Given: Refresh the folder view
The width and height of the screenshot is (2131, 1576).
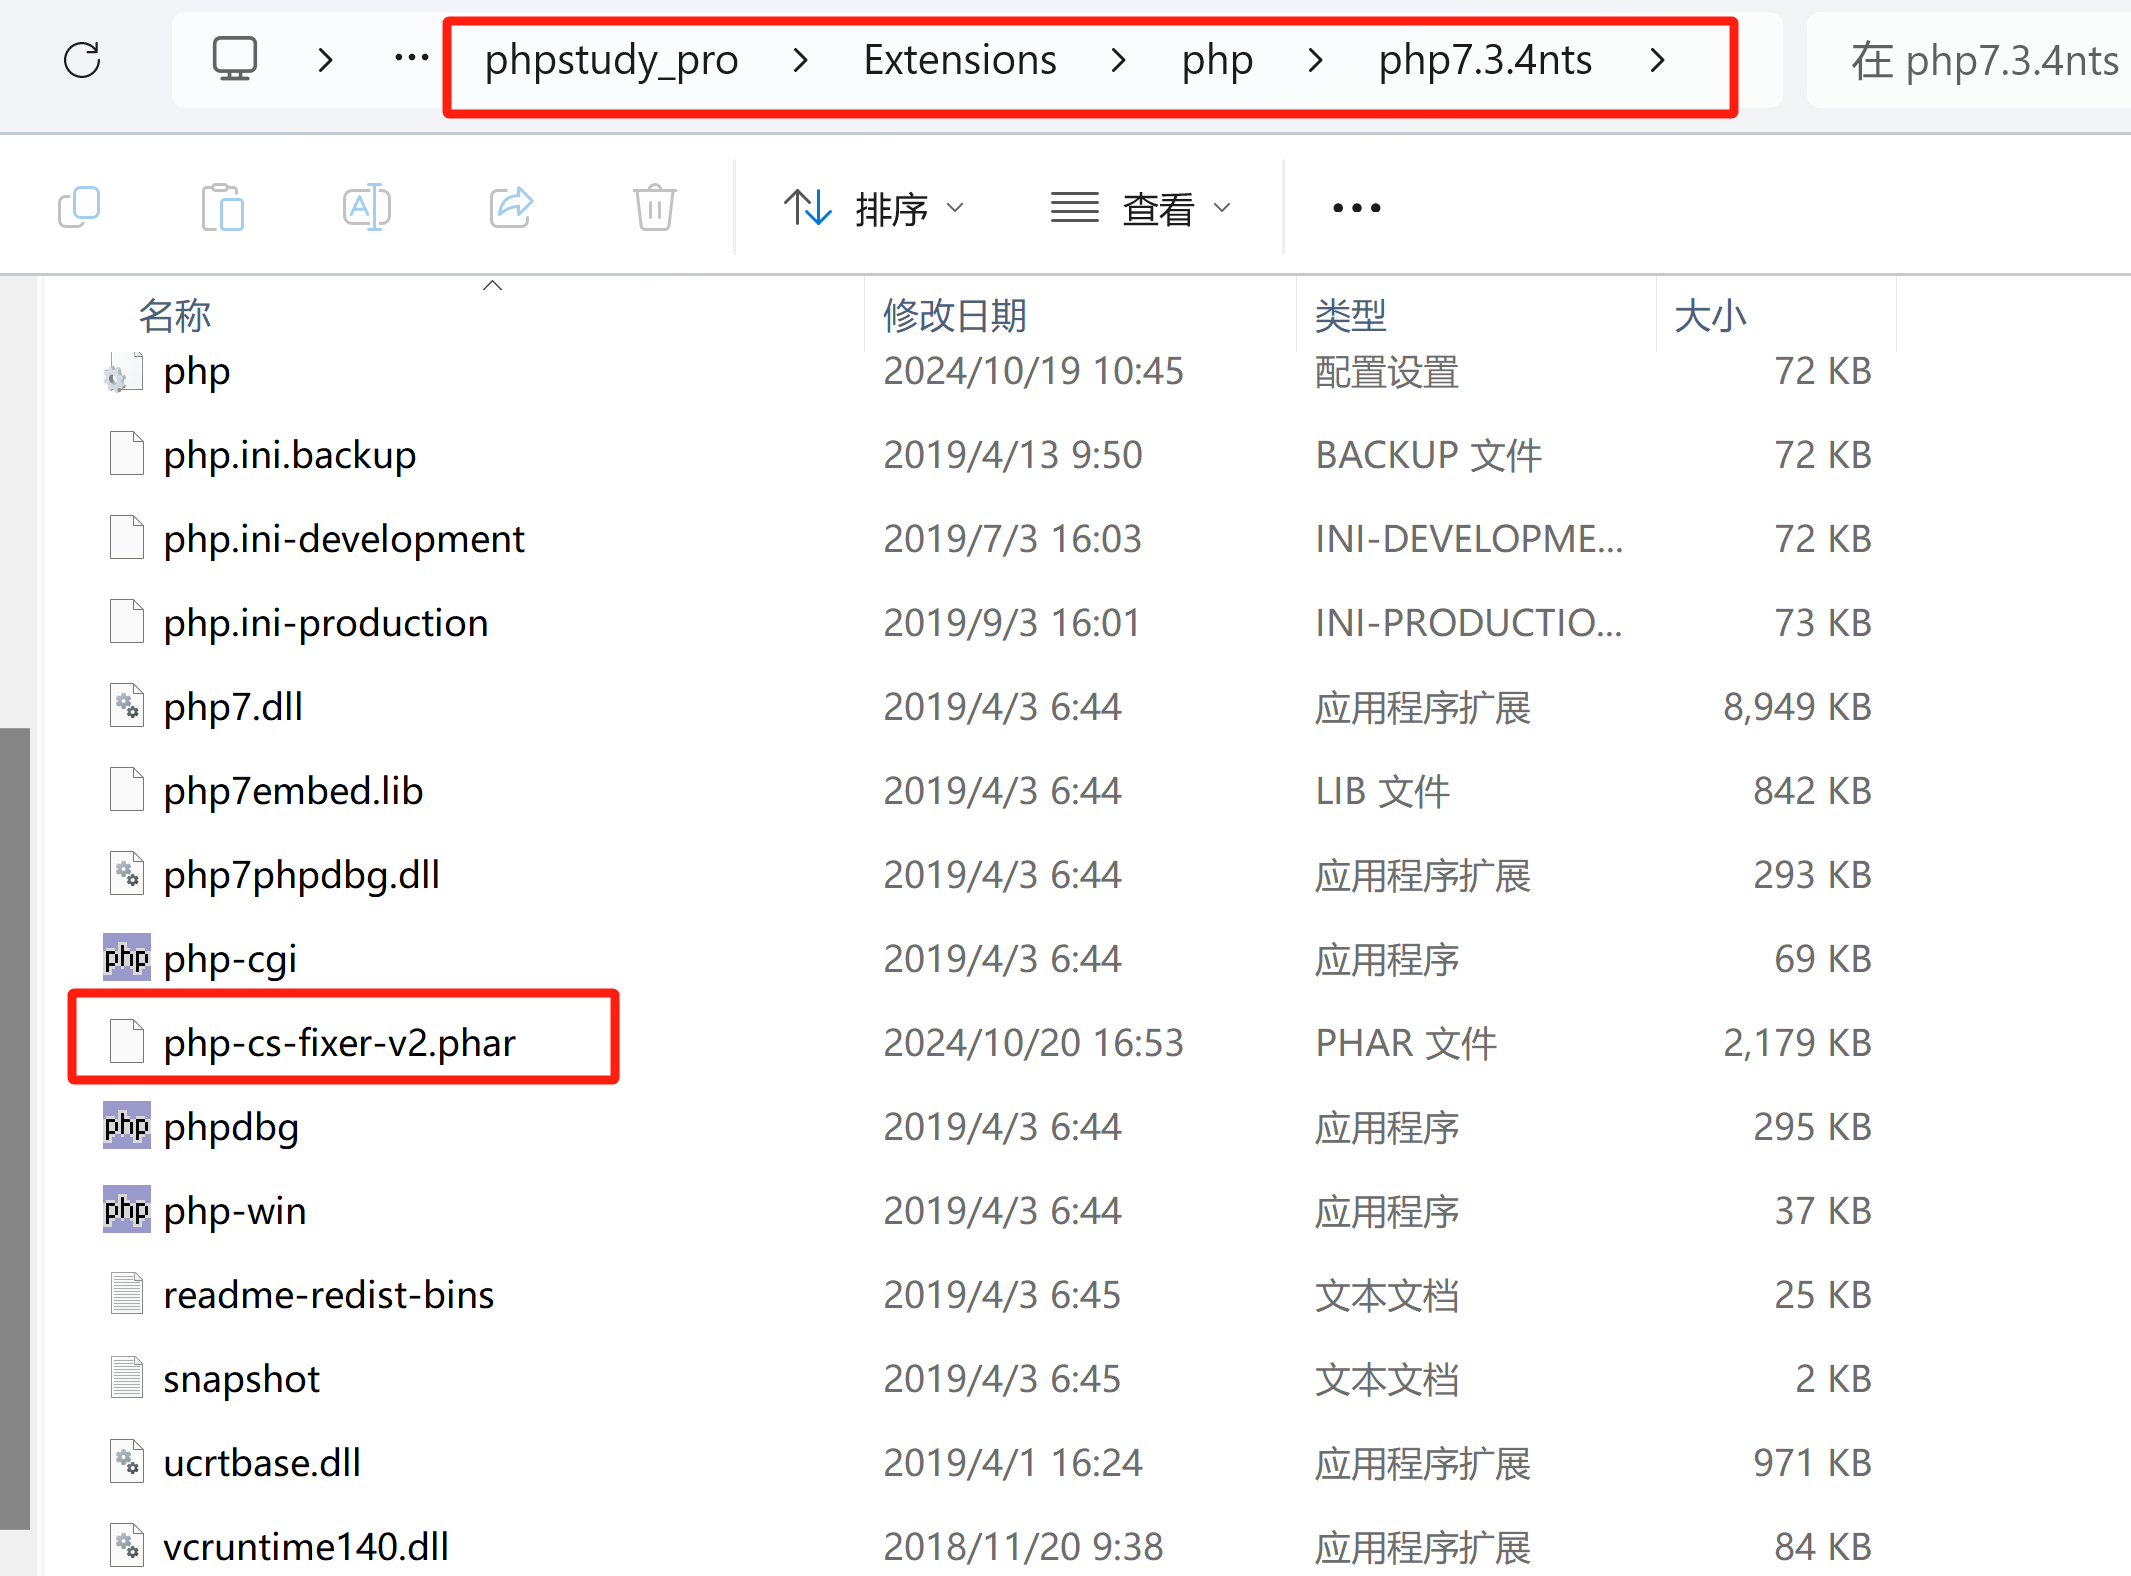Looking at the screenshot, I should [83, 60].
